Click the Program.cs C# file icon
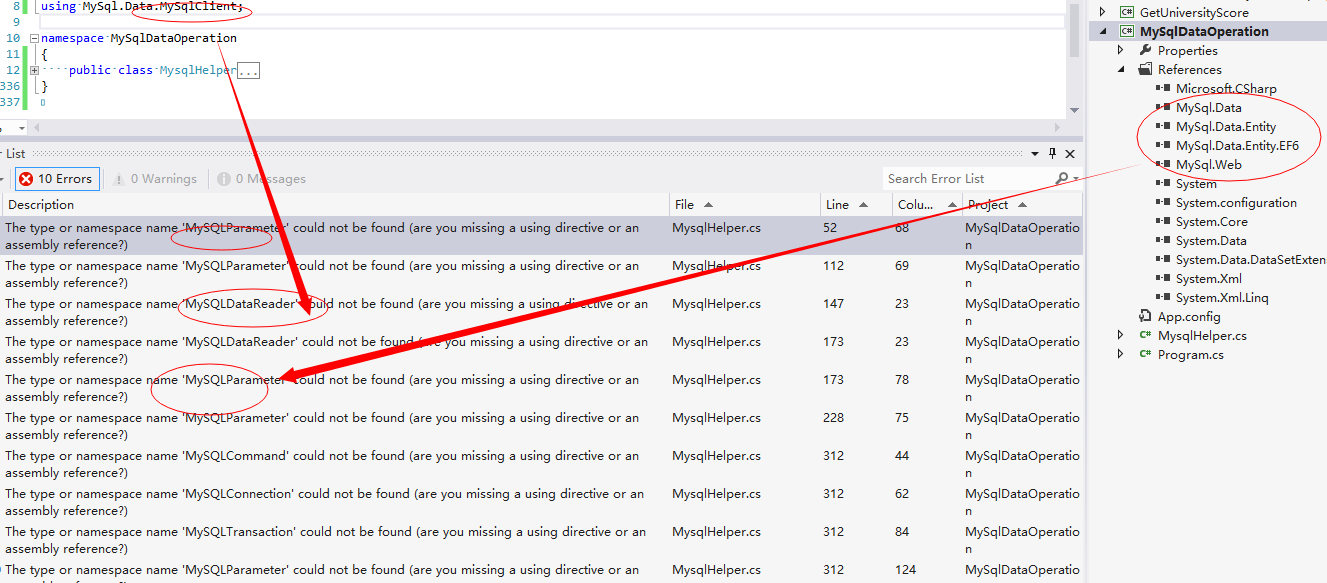 pyautogui.click(x=1145, y=354)
